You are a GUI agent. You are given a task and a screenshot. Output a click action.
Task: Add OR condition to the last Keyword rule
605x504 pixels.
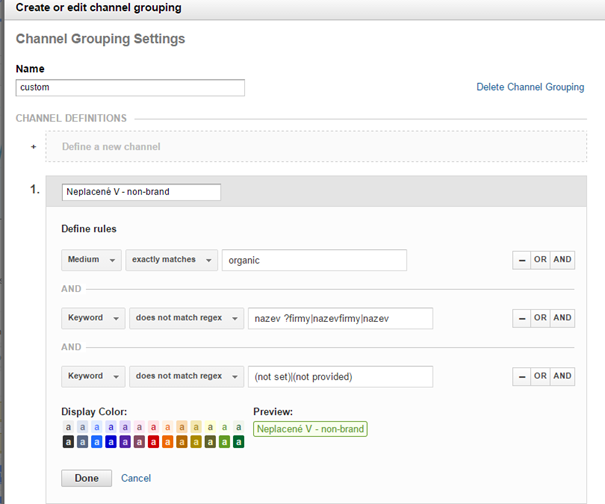tap(540, 376)
